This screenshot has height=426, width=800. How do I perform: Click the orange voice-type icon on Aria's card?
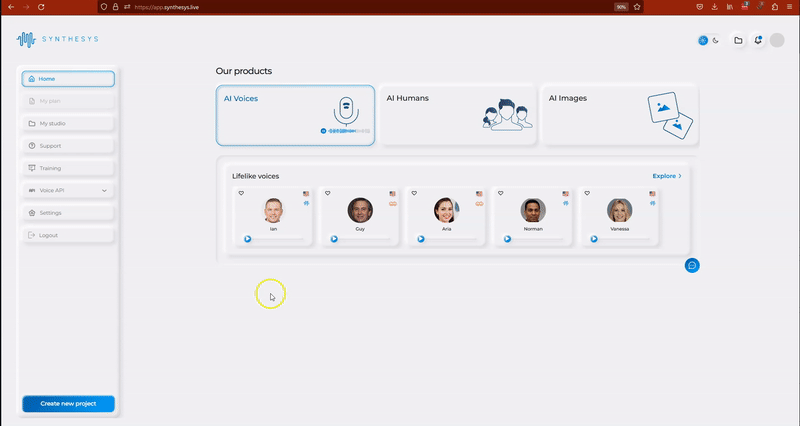click(479, 204)
